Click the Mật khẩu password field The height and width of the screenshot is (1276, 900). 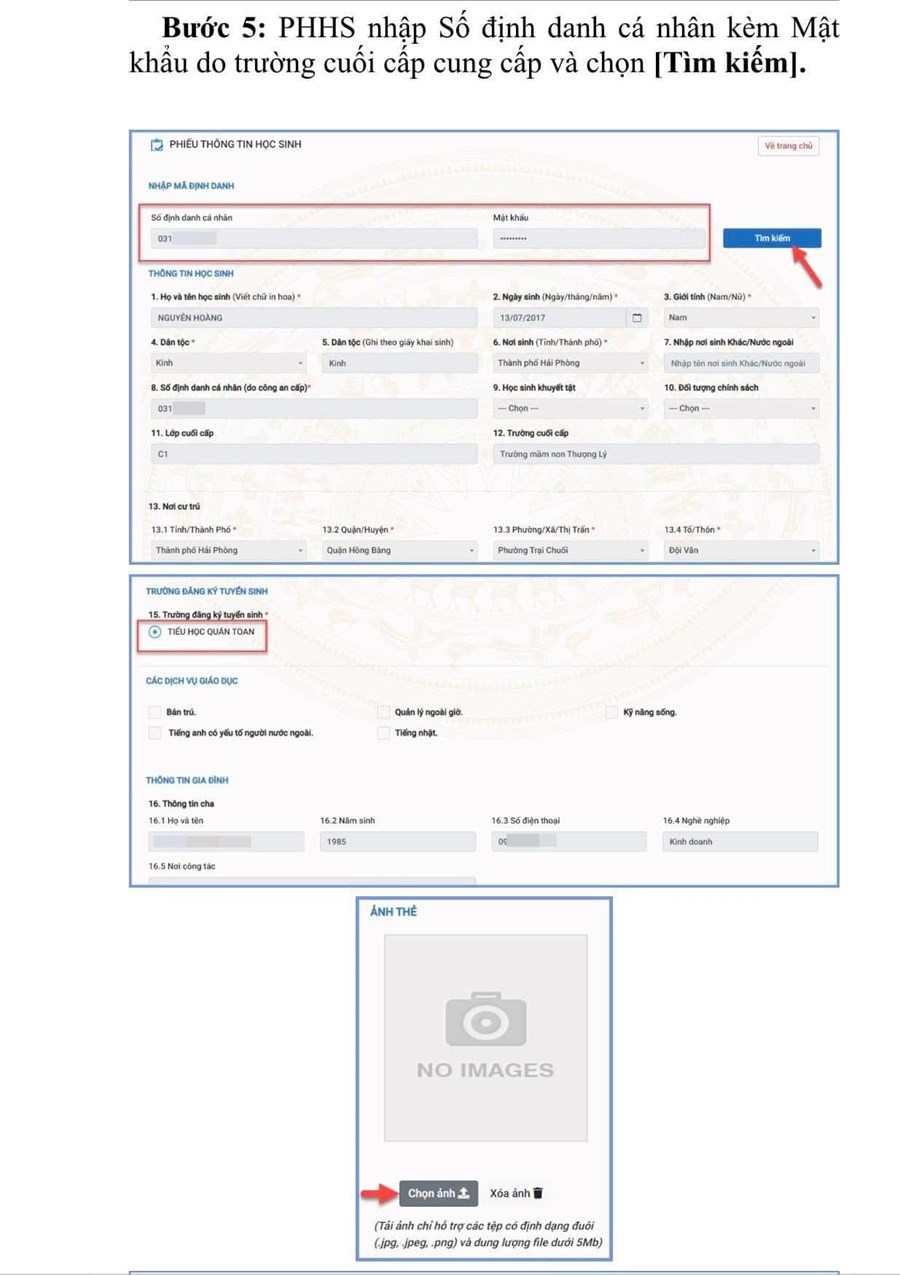(598, 239)
